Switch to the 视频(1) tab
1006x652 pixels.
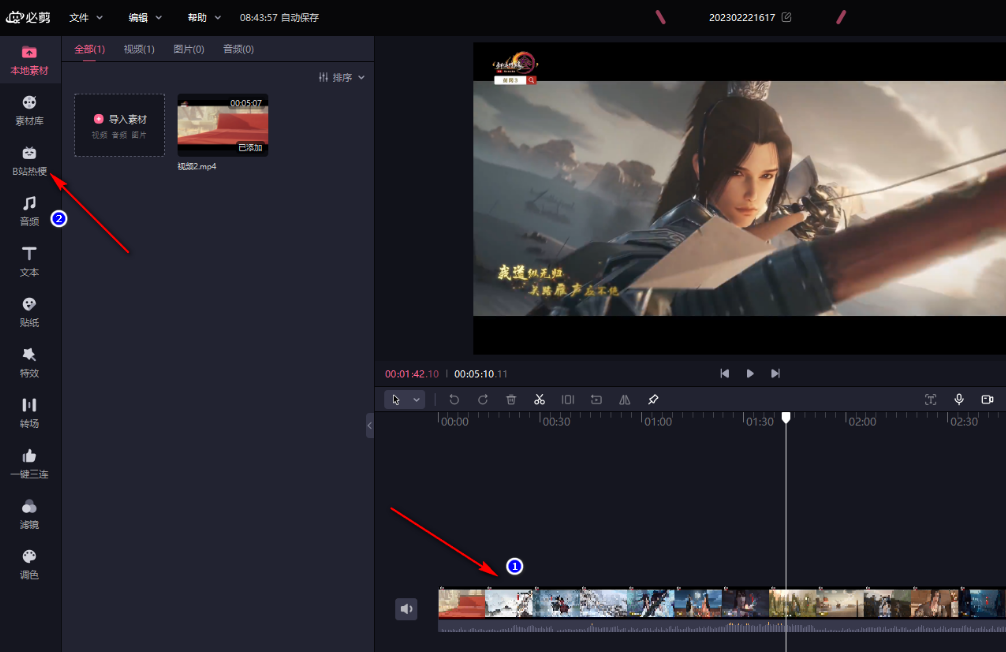(x=139, y=49)
